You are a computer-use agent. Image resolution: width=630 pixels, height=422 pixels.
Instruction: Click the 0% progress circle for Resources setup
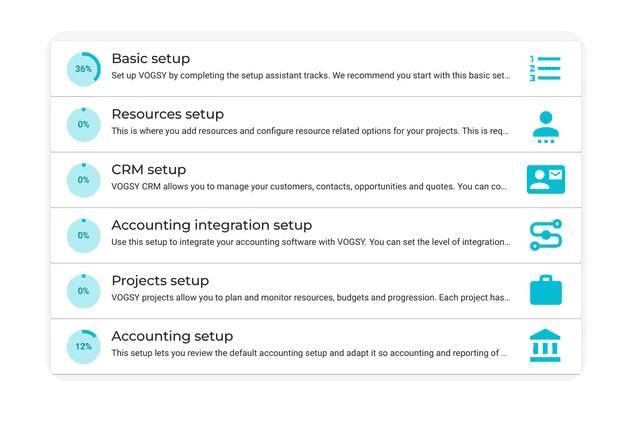(x=84, y=125)
